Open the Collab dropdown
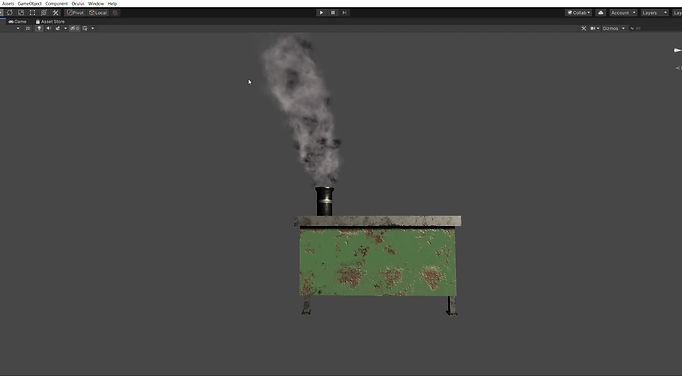Viewport: 682px width, 376px height. 578,13
